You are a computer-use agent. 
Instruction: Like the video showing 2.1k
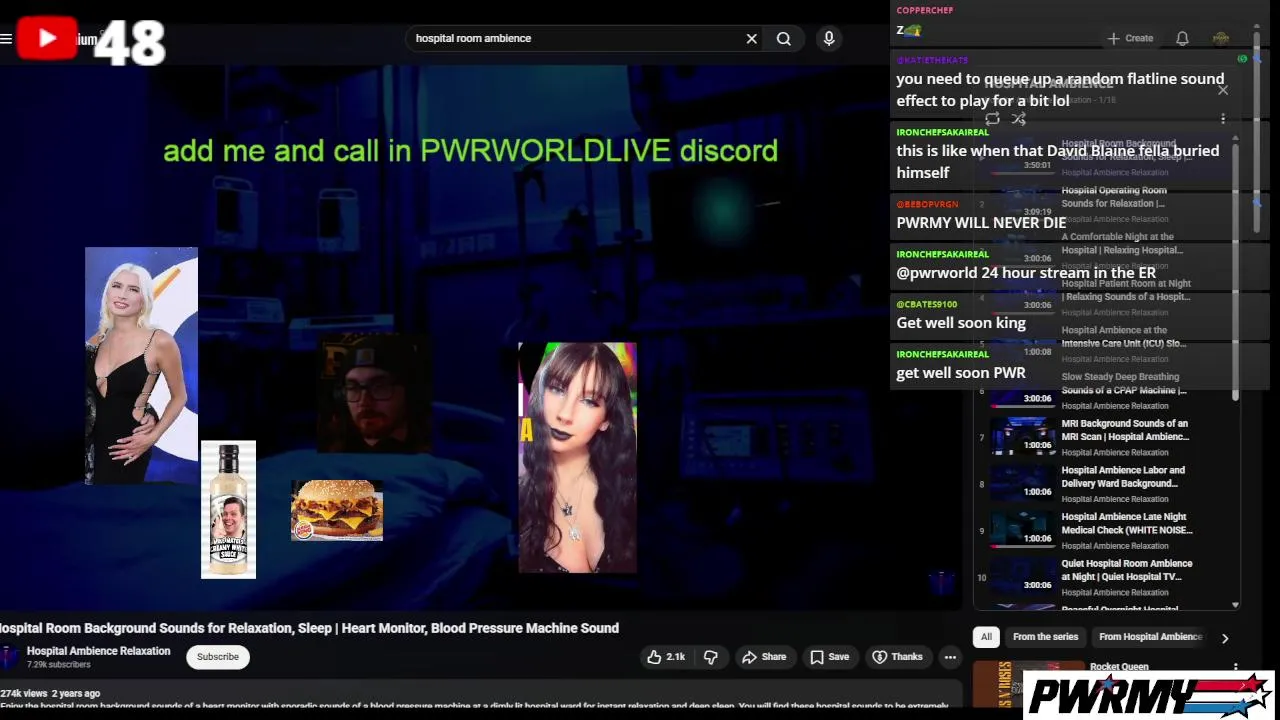coord(666,657)
